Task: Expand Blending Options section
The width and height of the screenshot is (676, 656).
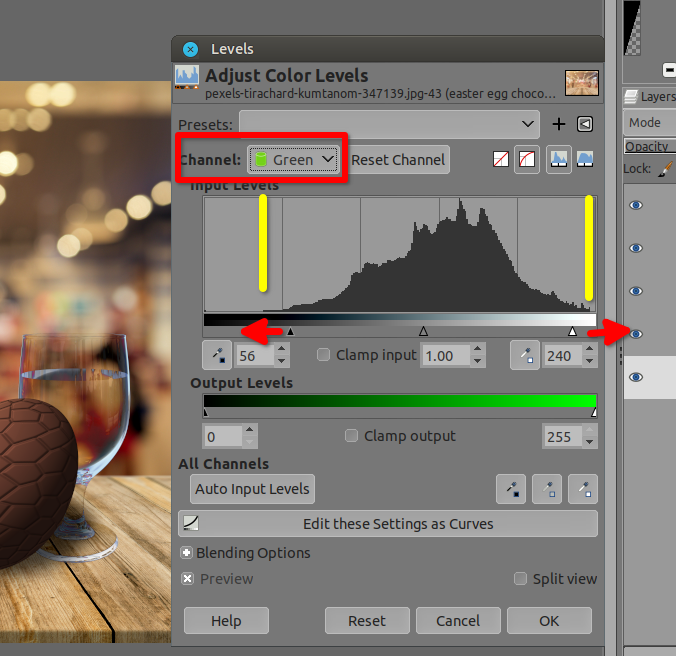Action: coord(187,553)
